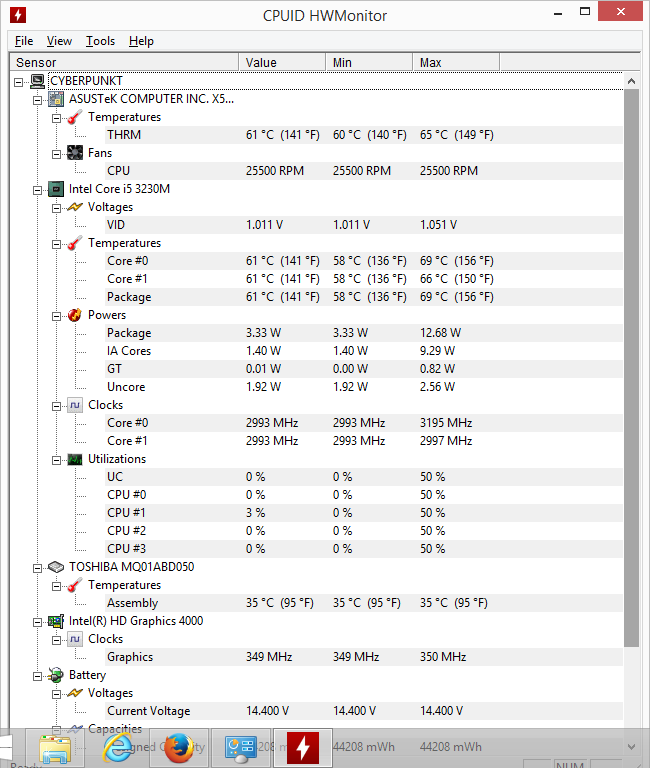Select the UC utilization row
The width and height of the screenshot is (650, 768).
pos(363,477)
